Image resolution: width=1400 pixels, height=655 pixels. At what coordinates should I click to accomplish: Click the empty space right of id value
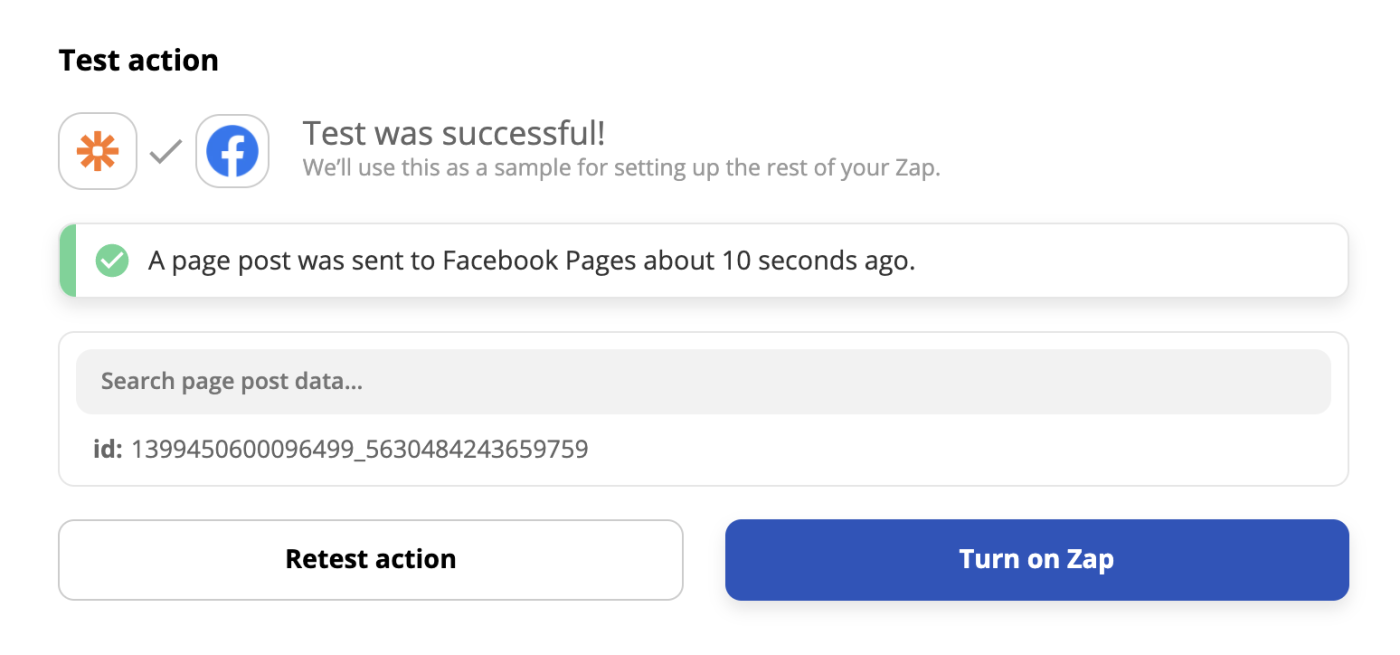950,449
